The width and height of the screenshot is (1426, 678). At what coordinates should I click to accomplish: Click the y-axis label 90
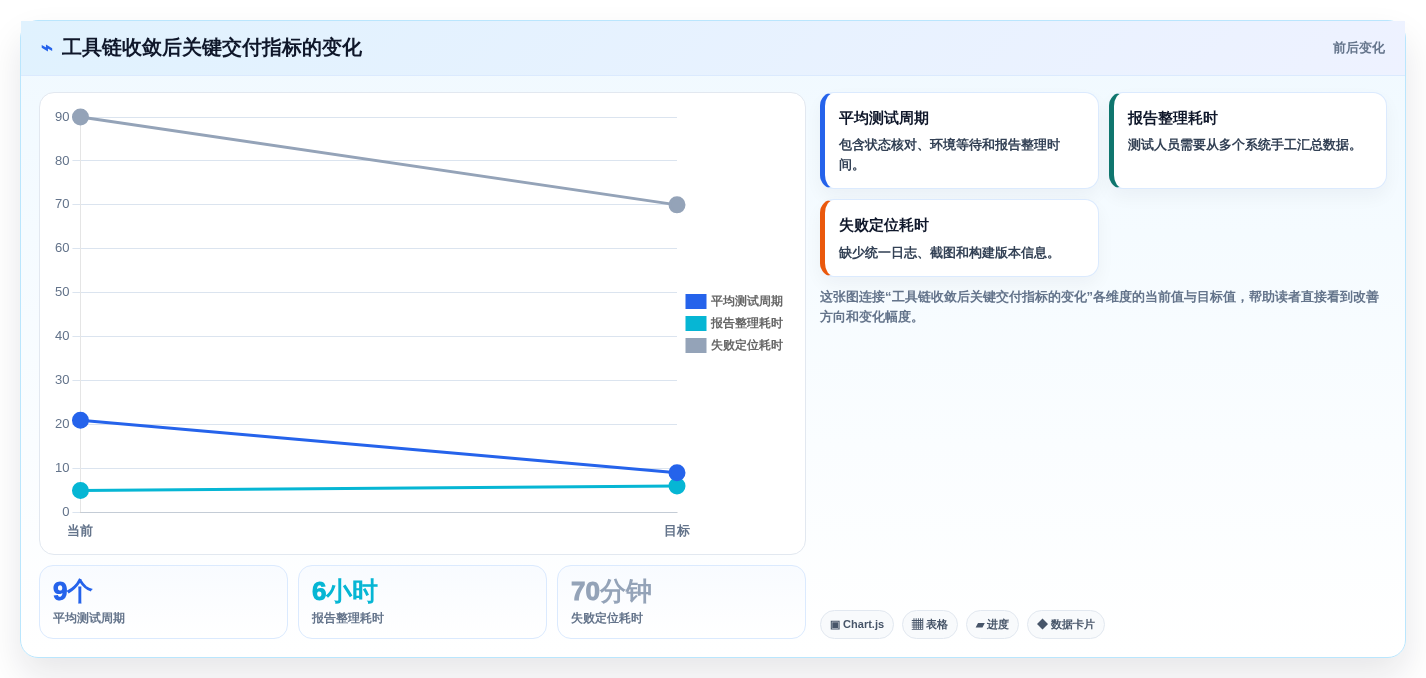[x=62, y=117]
